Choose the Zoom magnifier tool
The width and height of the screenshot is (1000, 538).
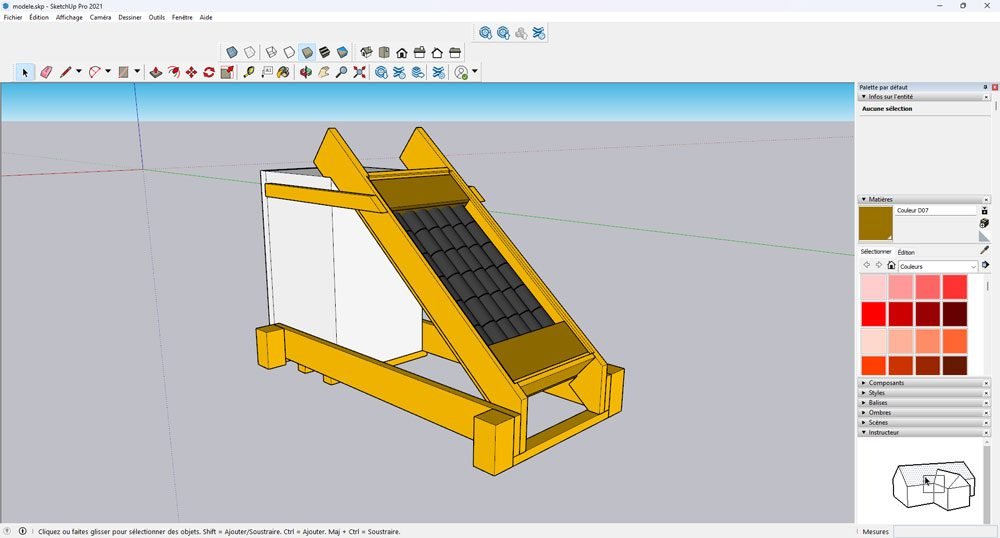342,72
